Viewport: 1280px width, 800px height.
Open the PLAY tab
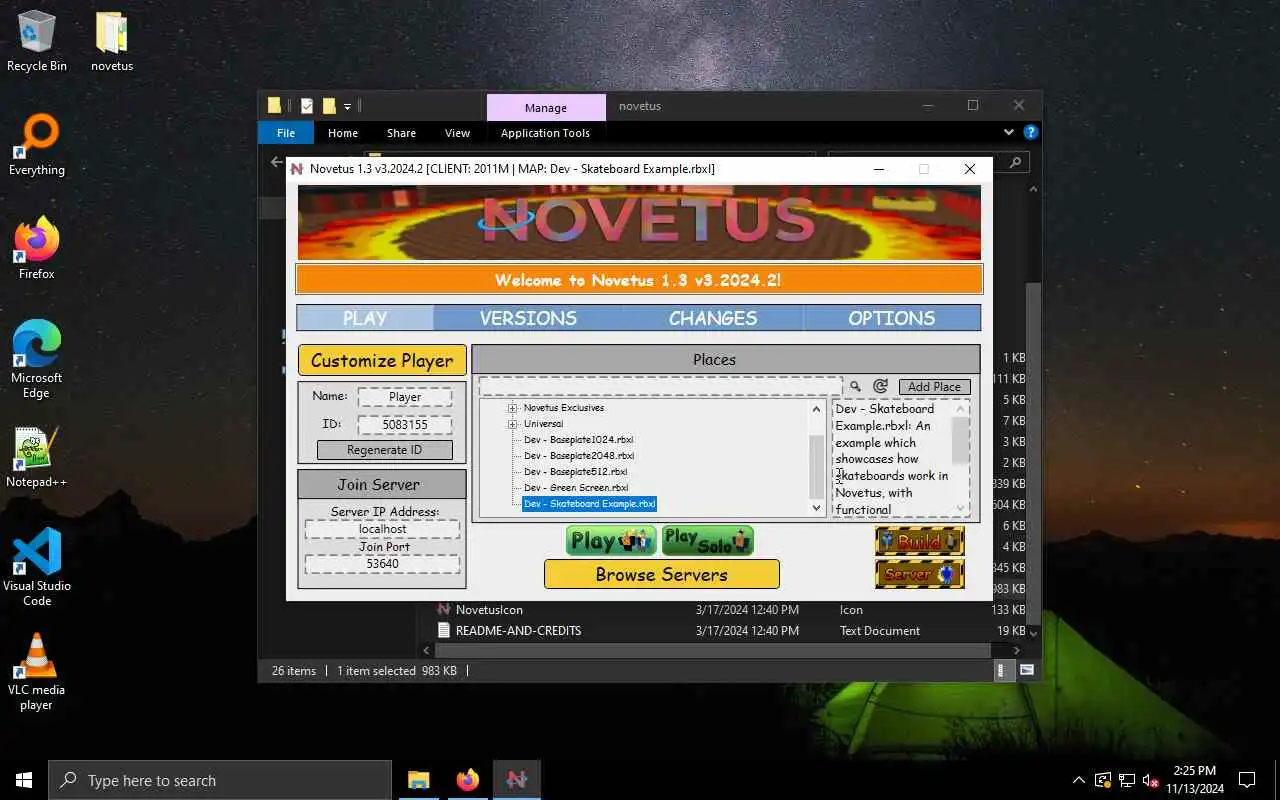point(365,318)
